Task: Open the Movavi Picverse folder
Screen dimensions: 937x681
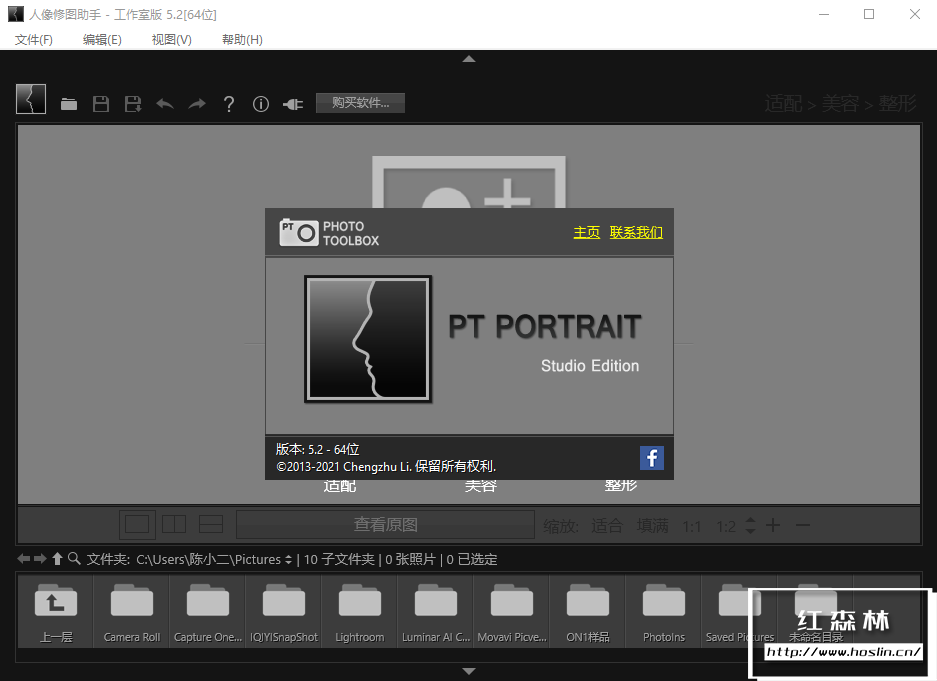Action: coord(512,612)
